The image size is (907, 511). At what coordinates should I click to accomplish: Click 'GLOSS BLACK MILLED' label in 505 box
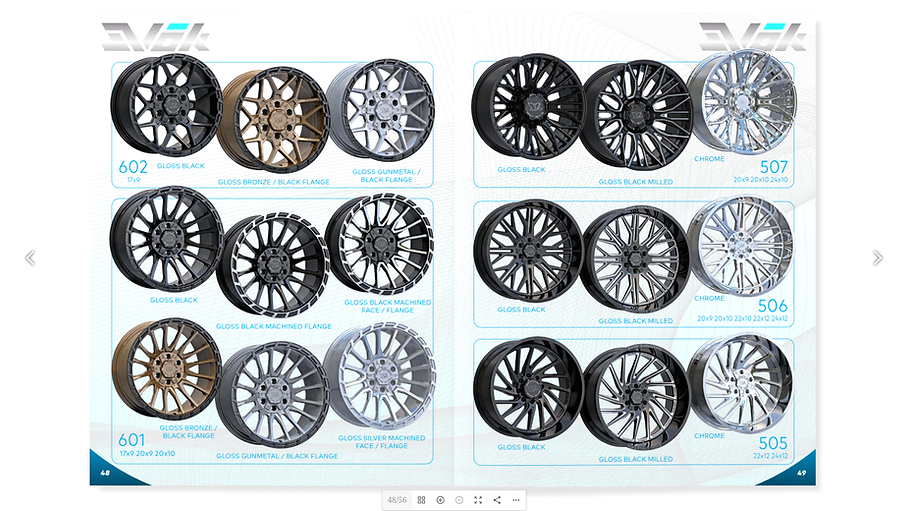pyautogui.click(x=636, y=459)
